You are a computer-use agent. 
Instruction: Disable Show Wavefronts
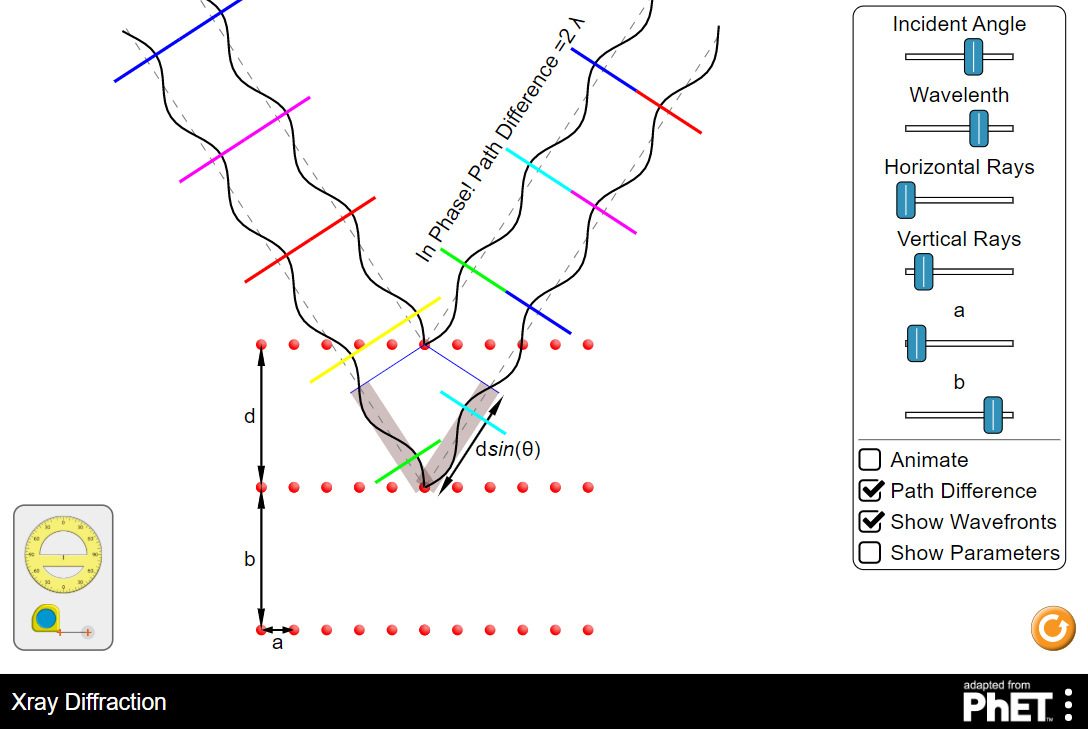(x=870, y=521)
